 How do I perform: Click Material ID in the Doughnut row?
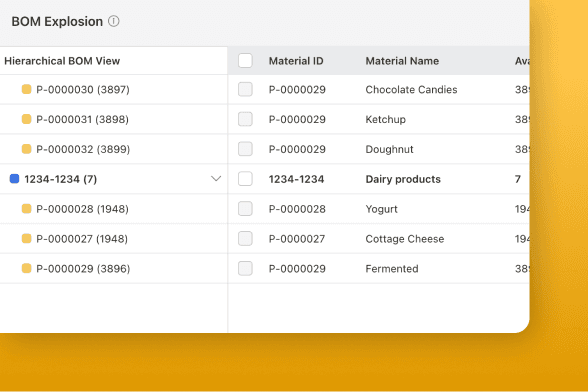pyautogui.click(x=297, y=149)
